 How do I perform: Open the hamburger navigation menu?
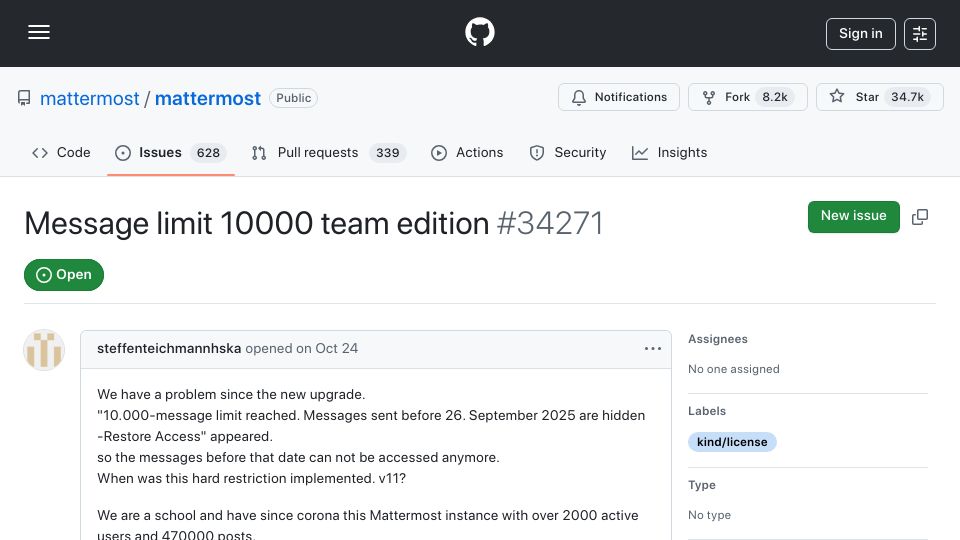pos(39,32)
